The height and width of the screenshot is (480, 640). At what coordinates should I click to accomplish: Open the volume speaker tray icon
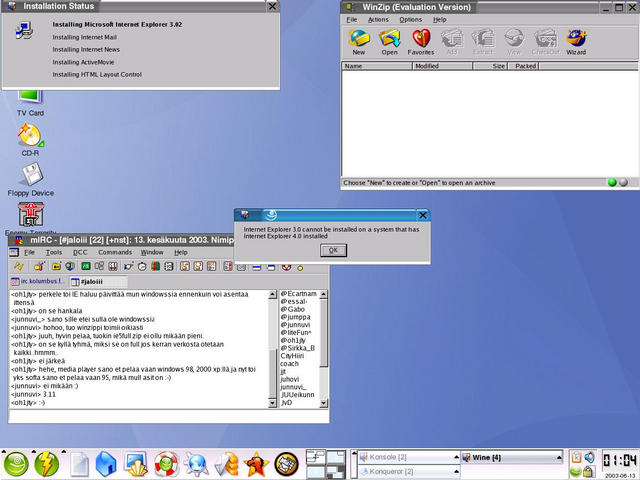click(589, 457)
